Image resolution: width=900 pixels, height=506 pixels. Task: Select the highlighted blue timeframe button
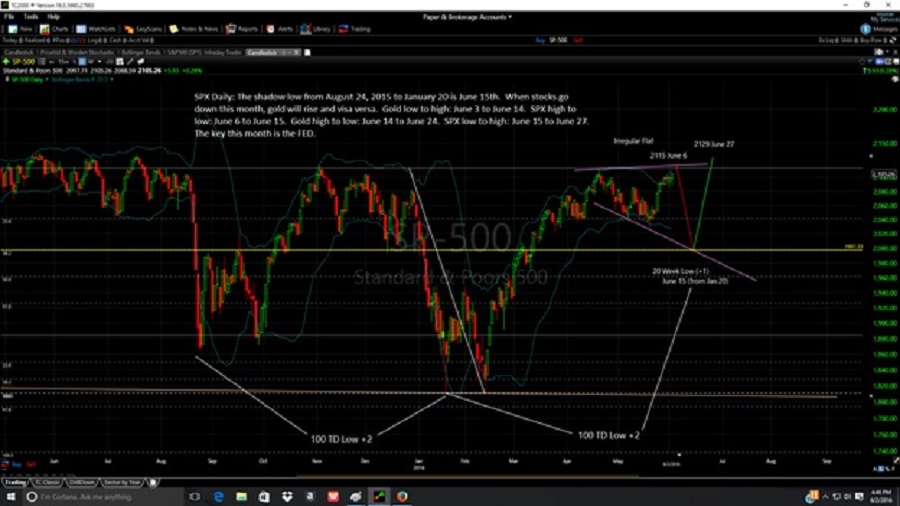point(82,61)
